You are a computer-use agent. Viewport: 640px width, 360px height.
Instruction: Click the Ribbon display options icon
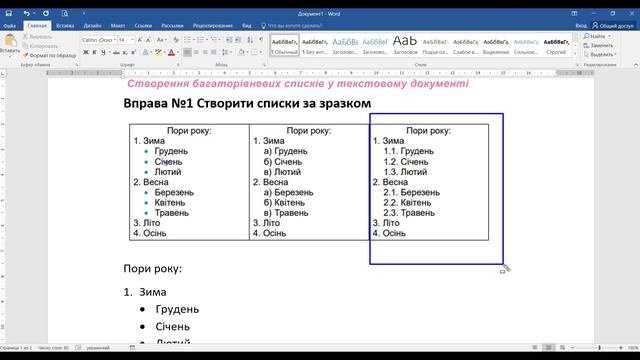574,13
